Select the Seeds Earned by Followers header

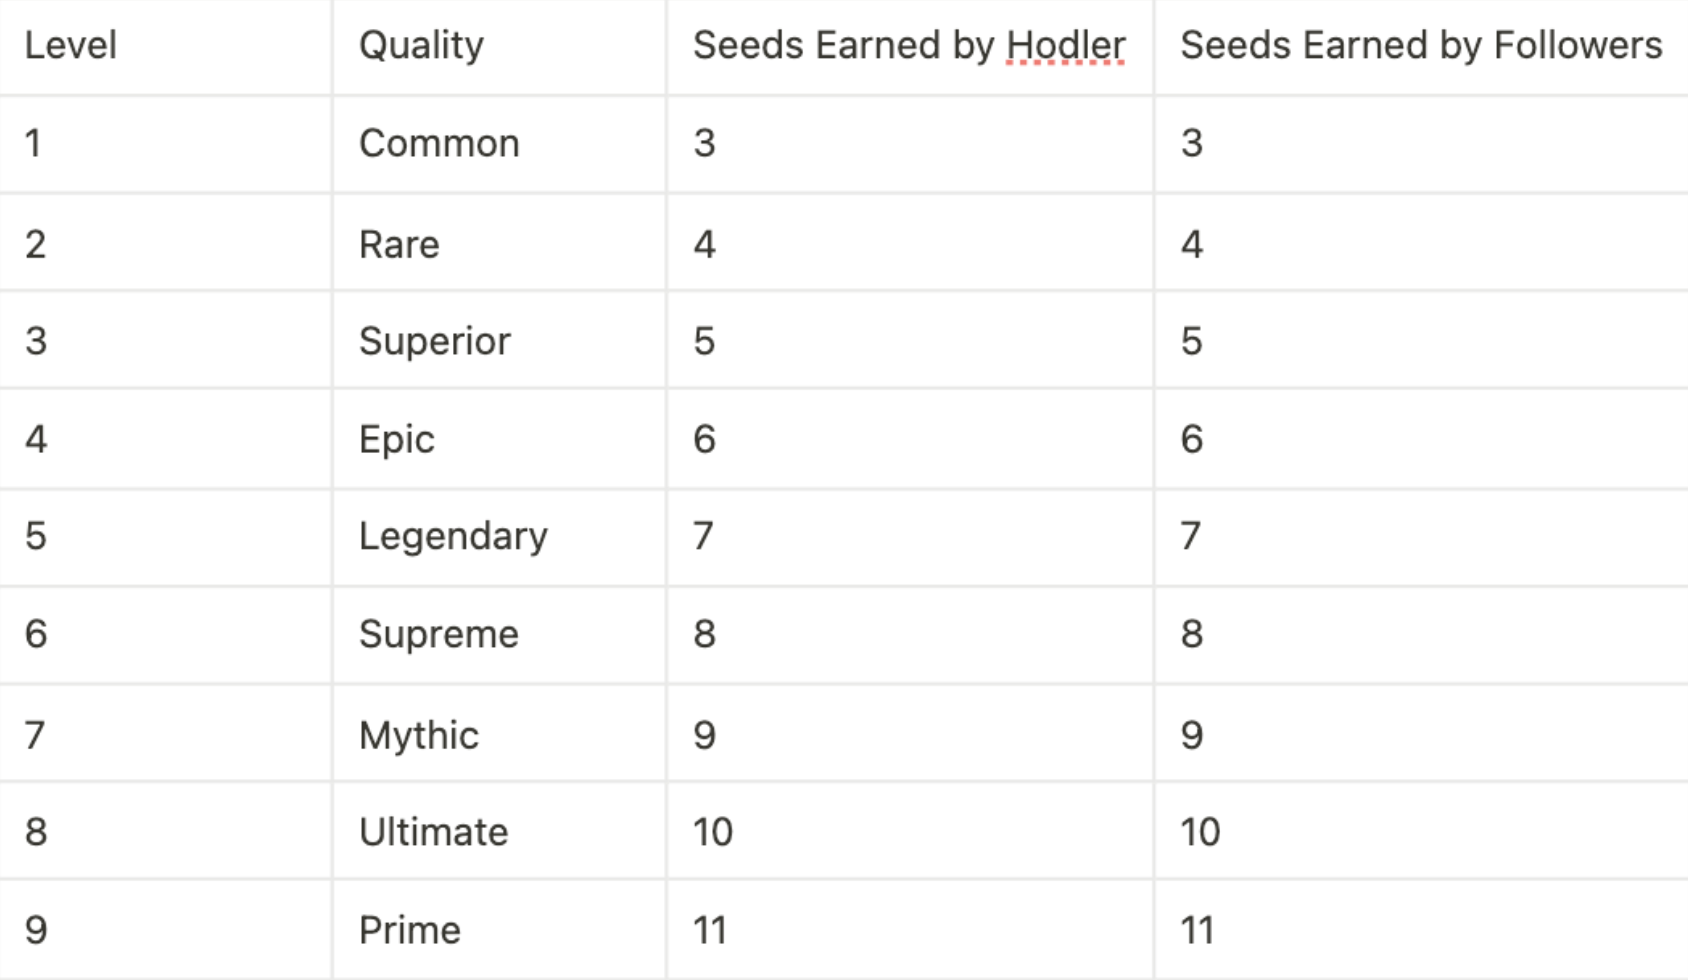(x=1420, y=46)
